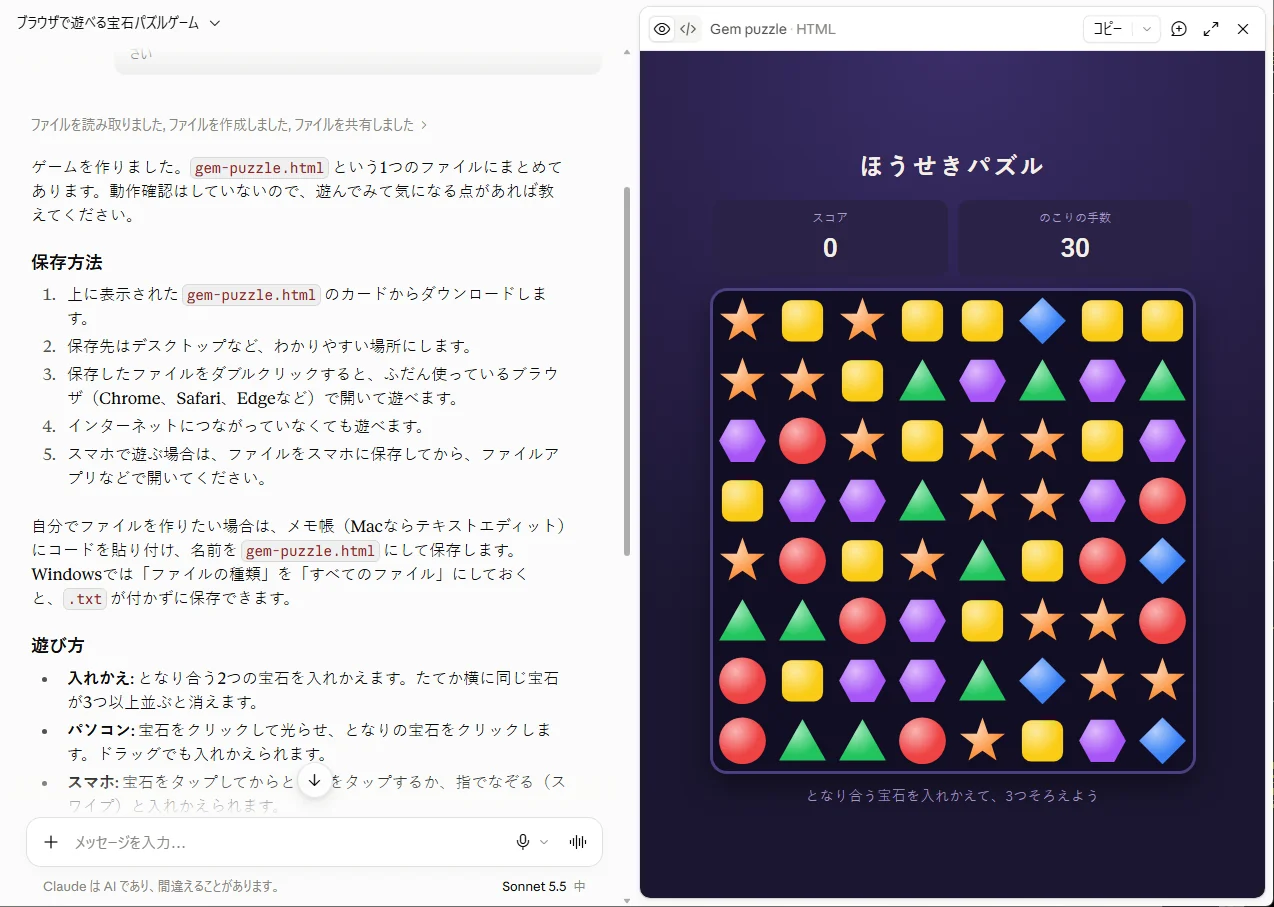Switch artifact to code view icon
The height and width of the screenshot is (907, 1274).
coord(688,29)
